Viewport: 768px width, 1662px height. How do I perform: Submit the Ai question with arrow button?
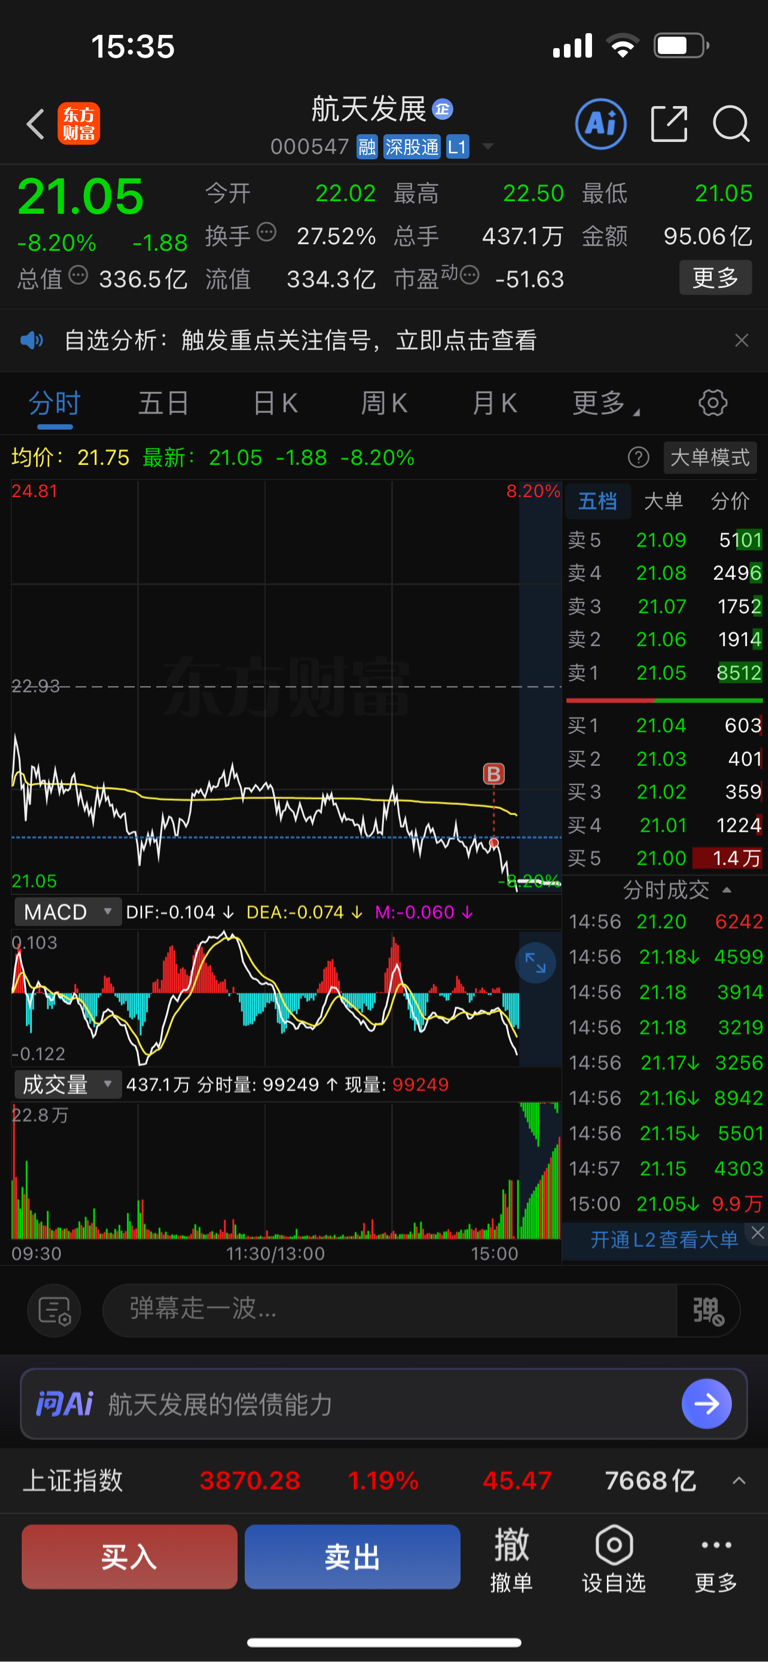[706, 1404]
